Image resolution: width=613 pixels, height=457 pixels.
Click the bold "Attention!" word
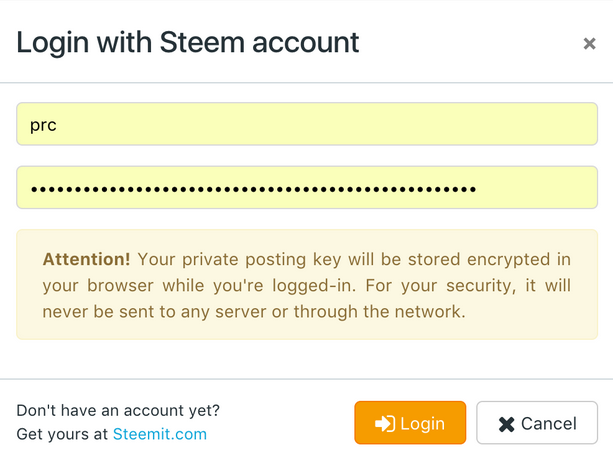[x=86, y=259]
